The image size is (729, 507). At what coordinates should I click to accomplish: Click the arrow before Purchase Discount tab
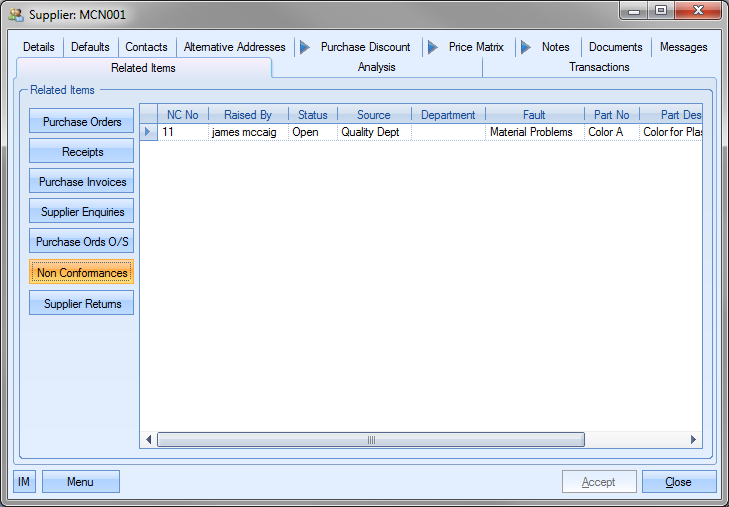[x=303, y=47]
